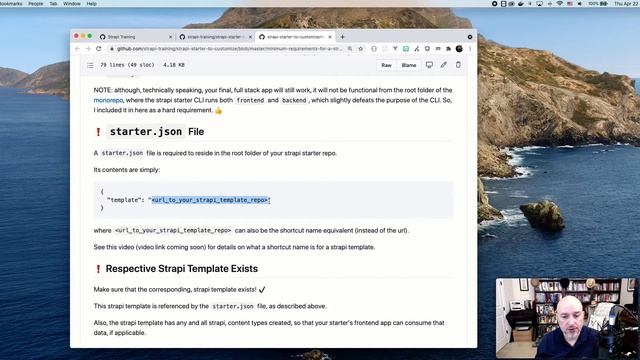The image size is (640, 360).
Task: Open the Tab menu
Action: pos(53,4)
